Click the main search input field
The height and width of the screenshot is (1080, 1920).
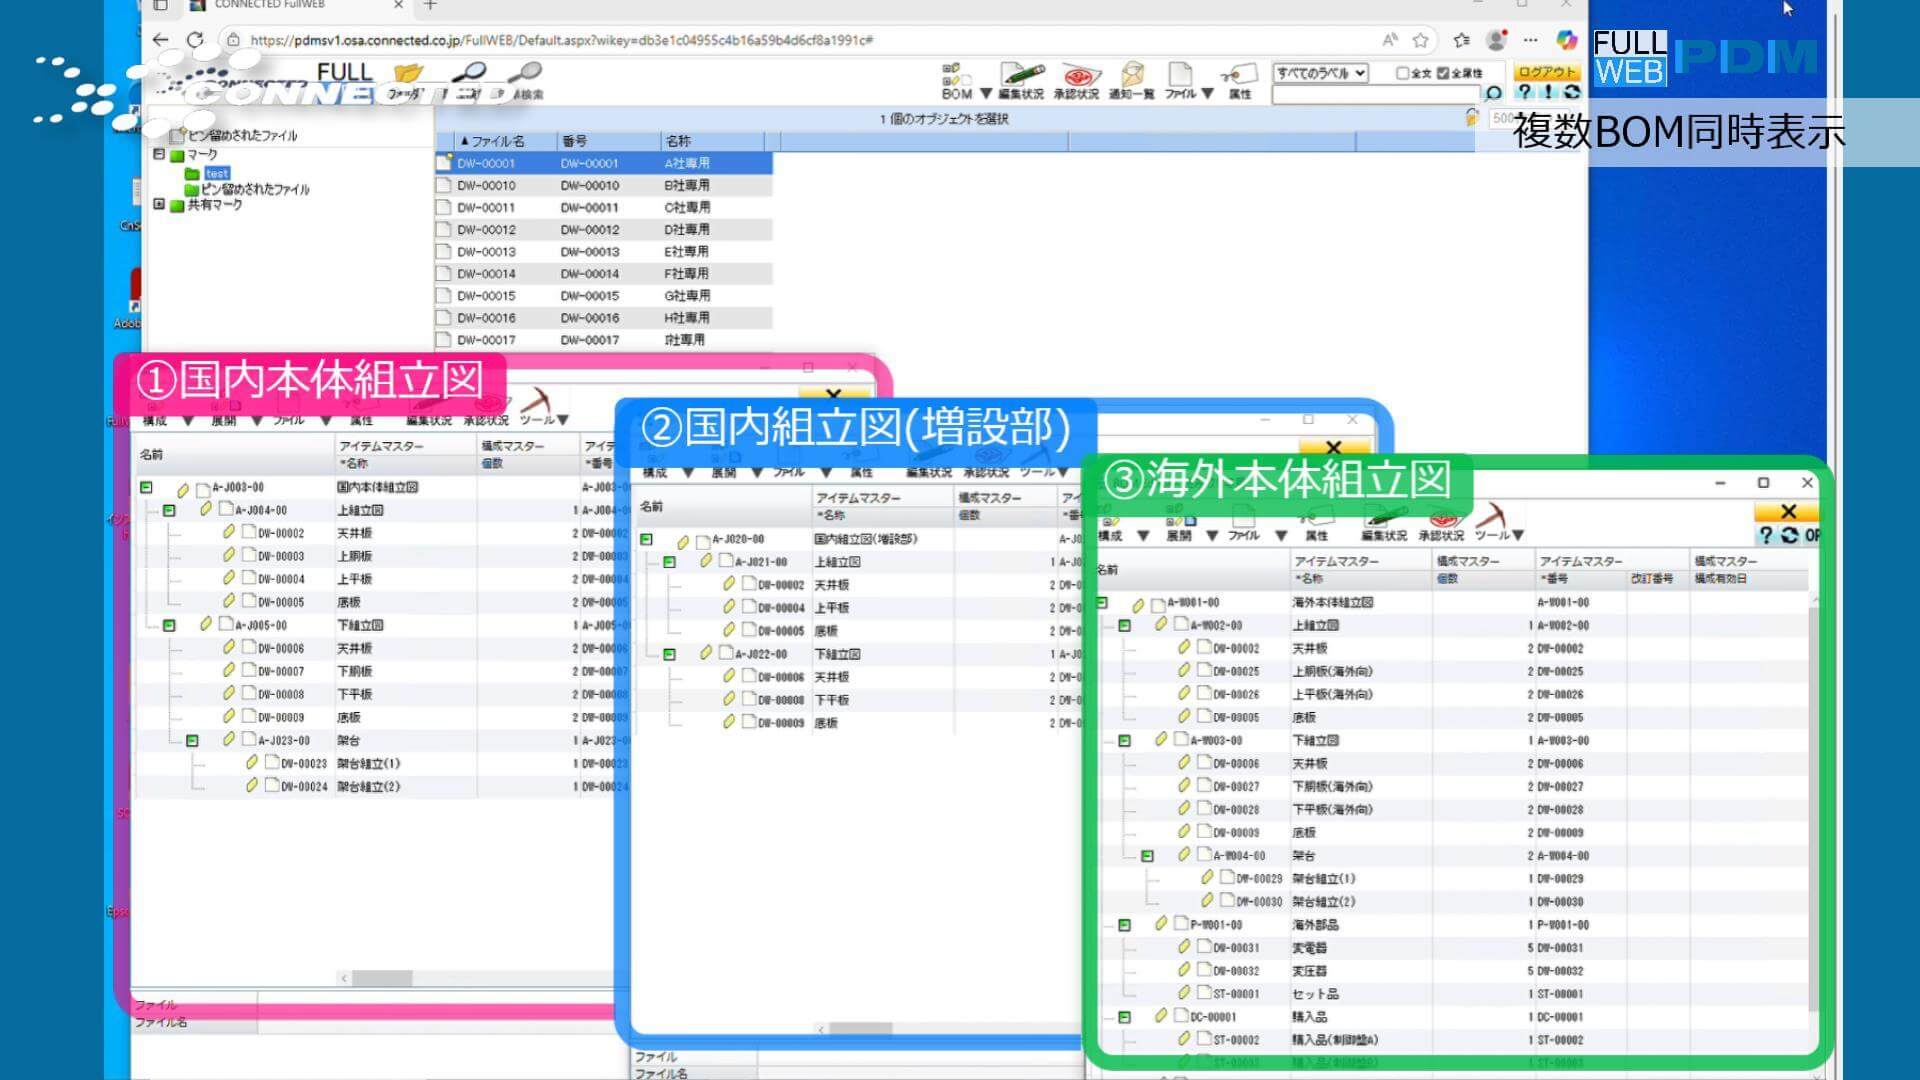[x=1375, y=94]
